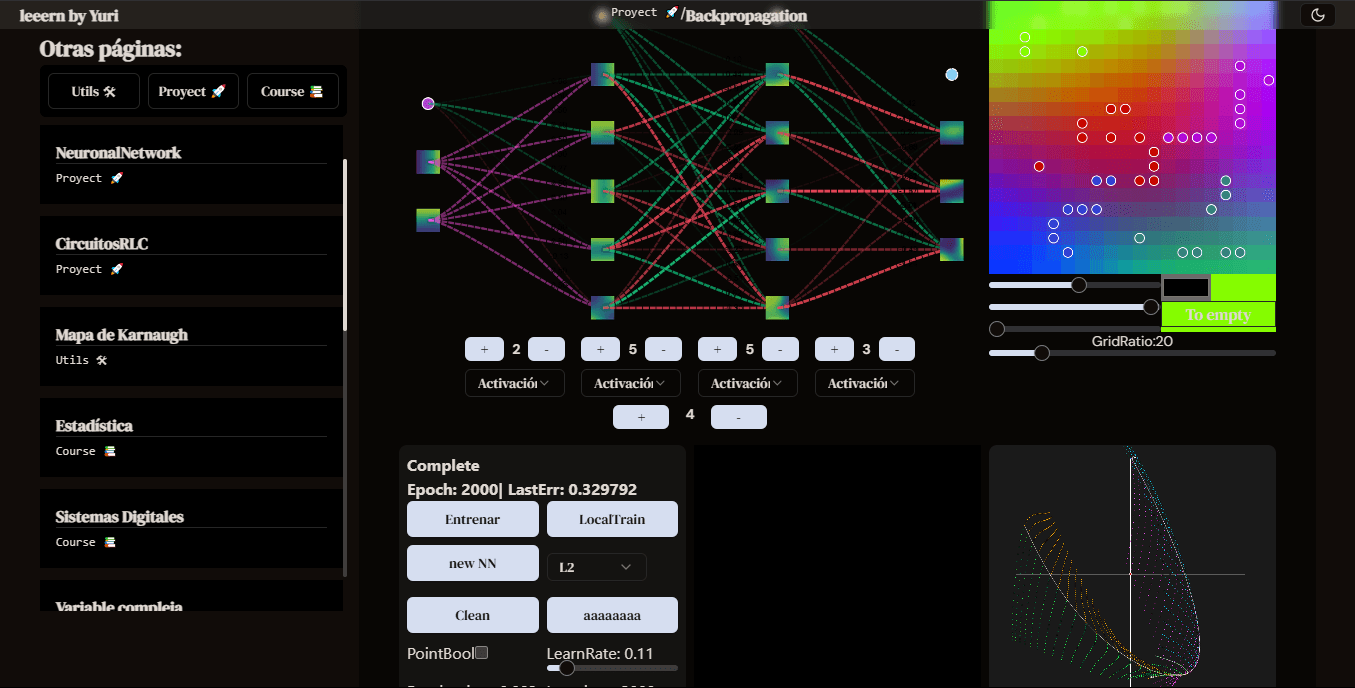This screenshot has height=688, width=1355.
Task: Click the black color swatch box
Action: click(x=1185, y=287)
